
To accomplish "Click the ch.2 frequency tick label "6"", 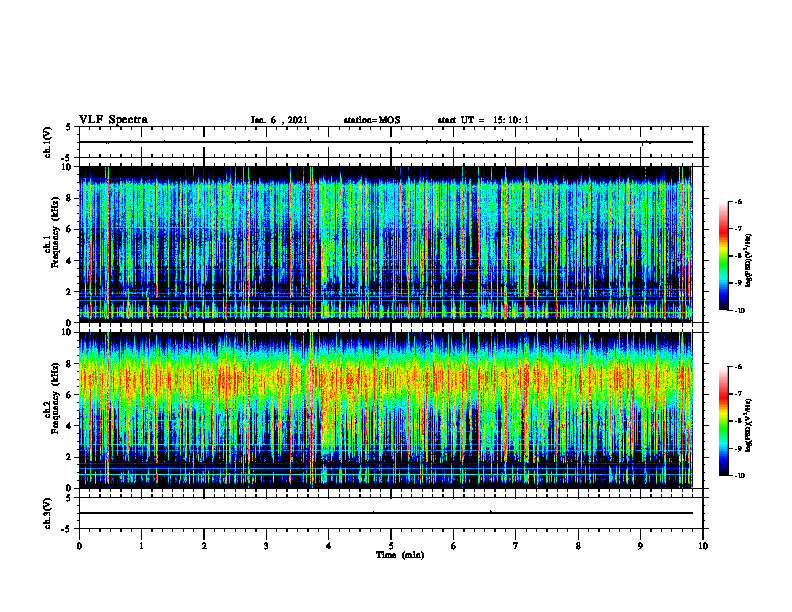I will (x=70, y=395).
